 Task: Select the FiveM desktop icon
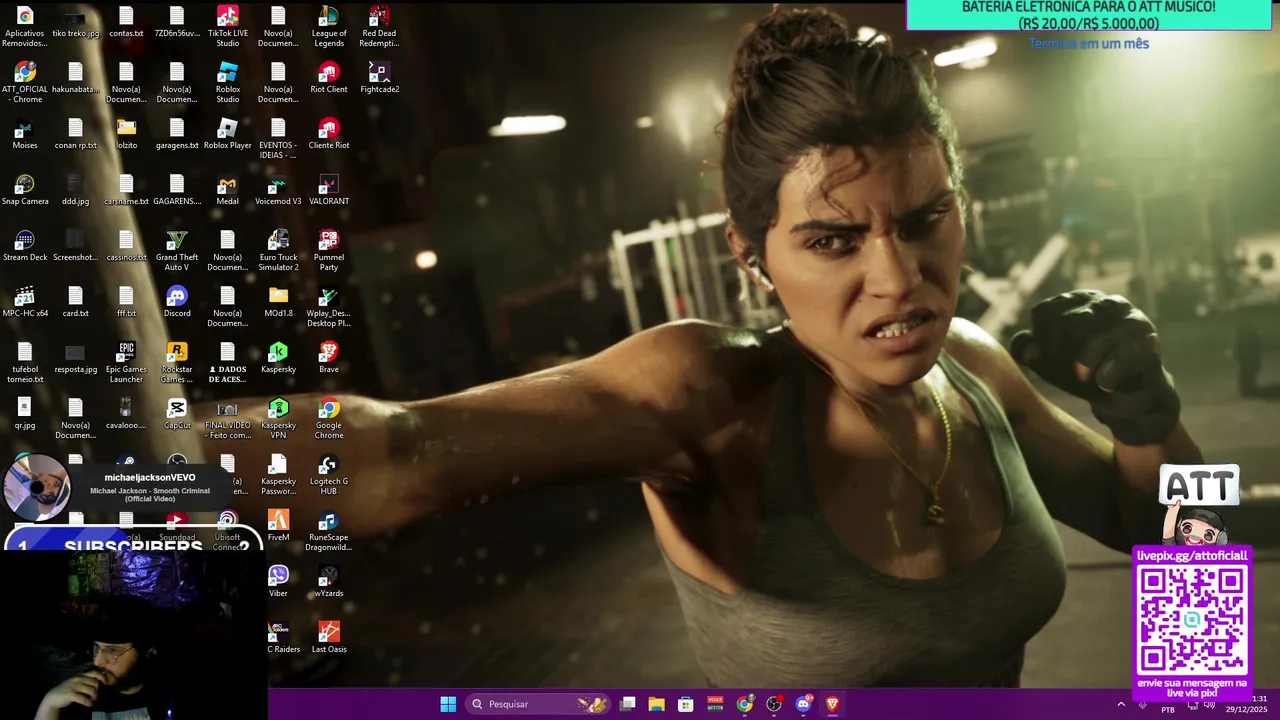click(x=278, y=526)
